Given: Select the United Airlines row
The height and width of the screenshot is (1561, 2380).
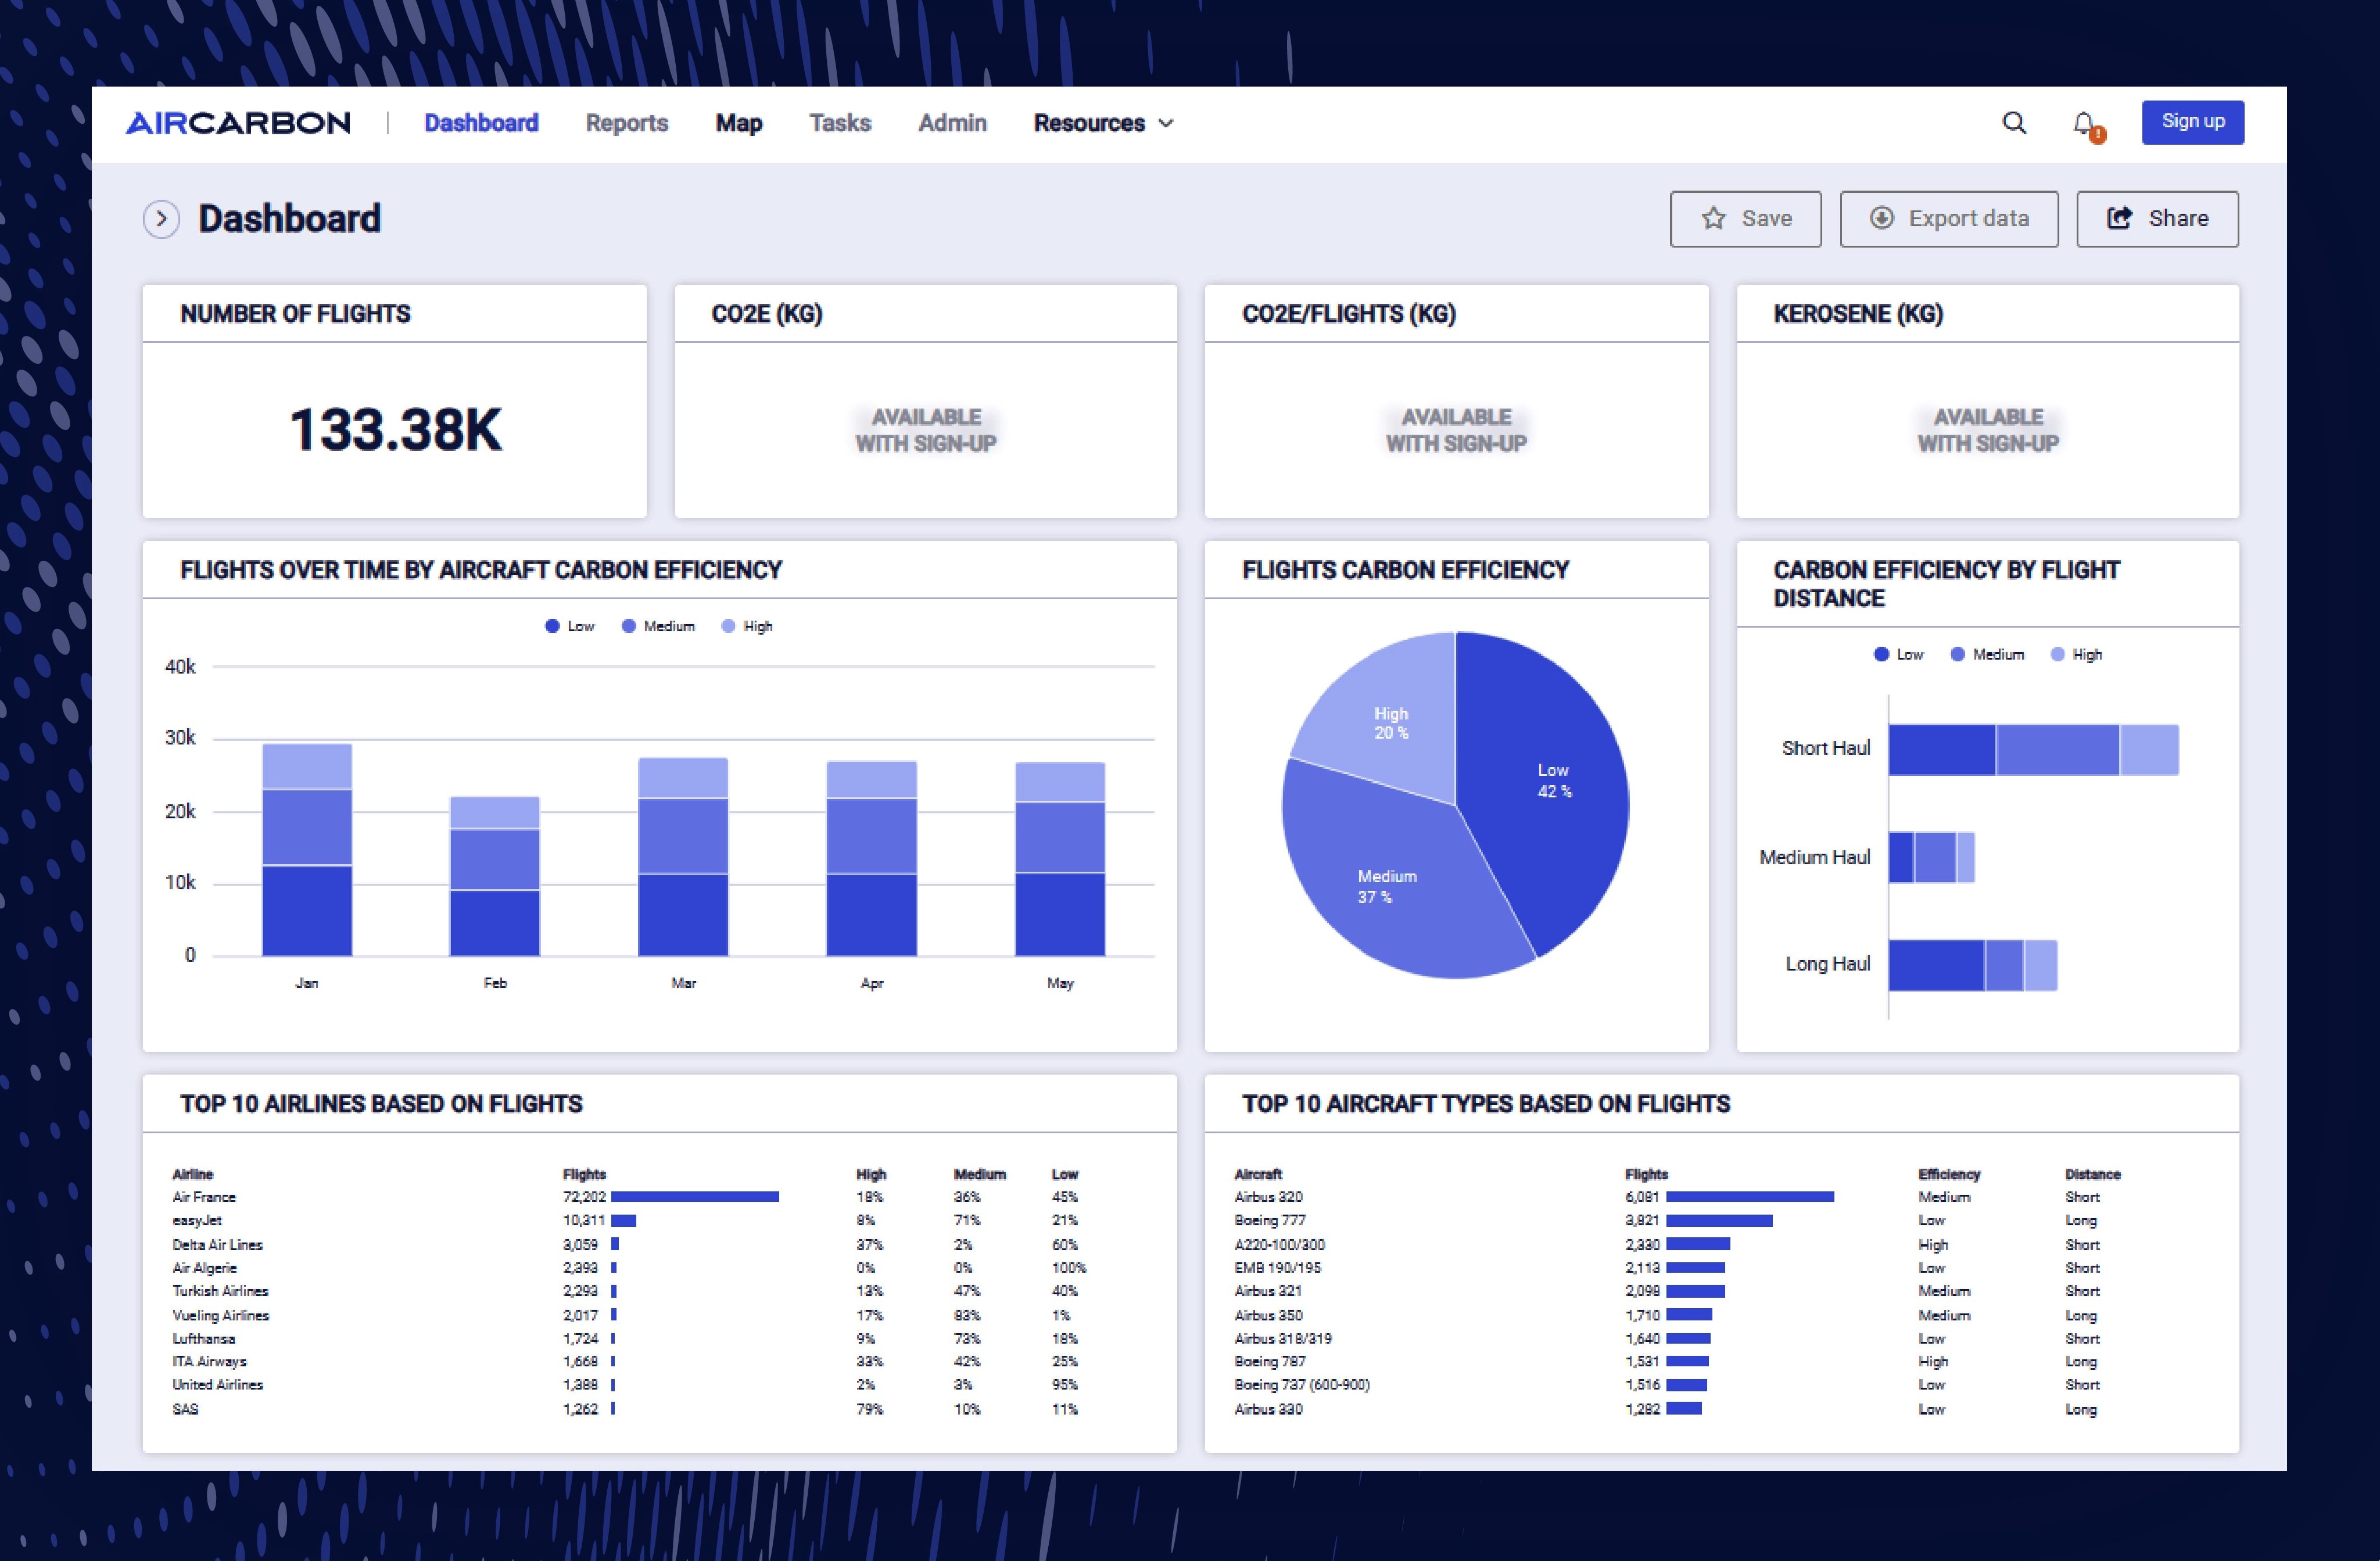Looking at the screenshot, I should coord(630,1385).
